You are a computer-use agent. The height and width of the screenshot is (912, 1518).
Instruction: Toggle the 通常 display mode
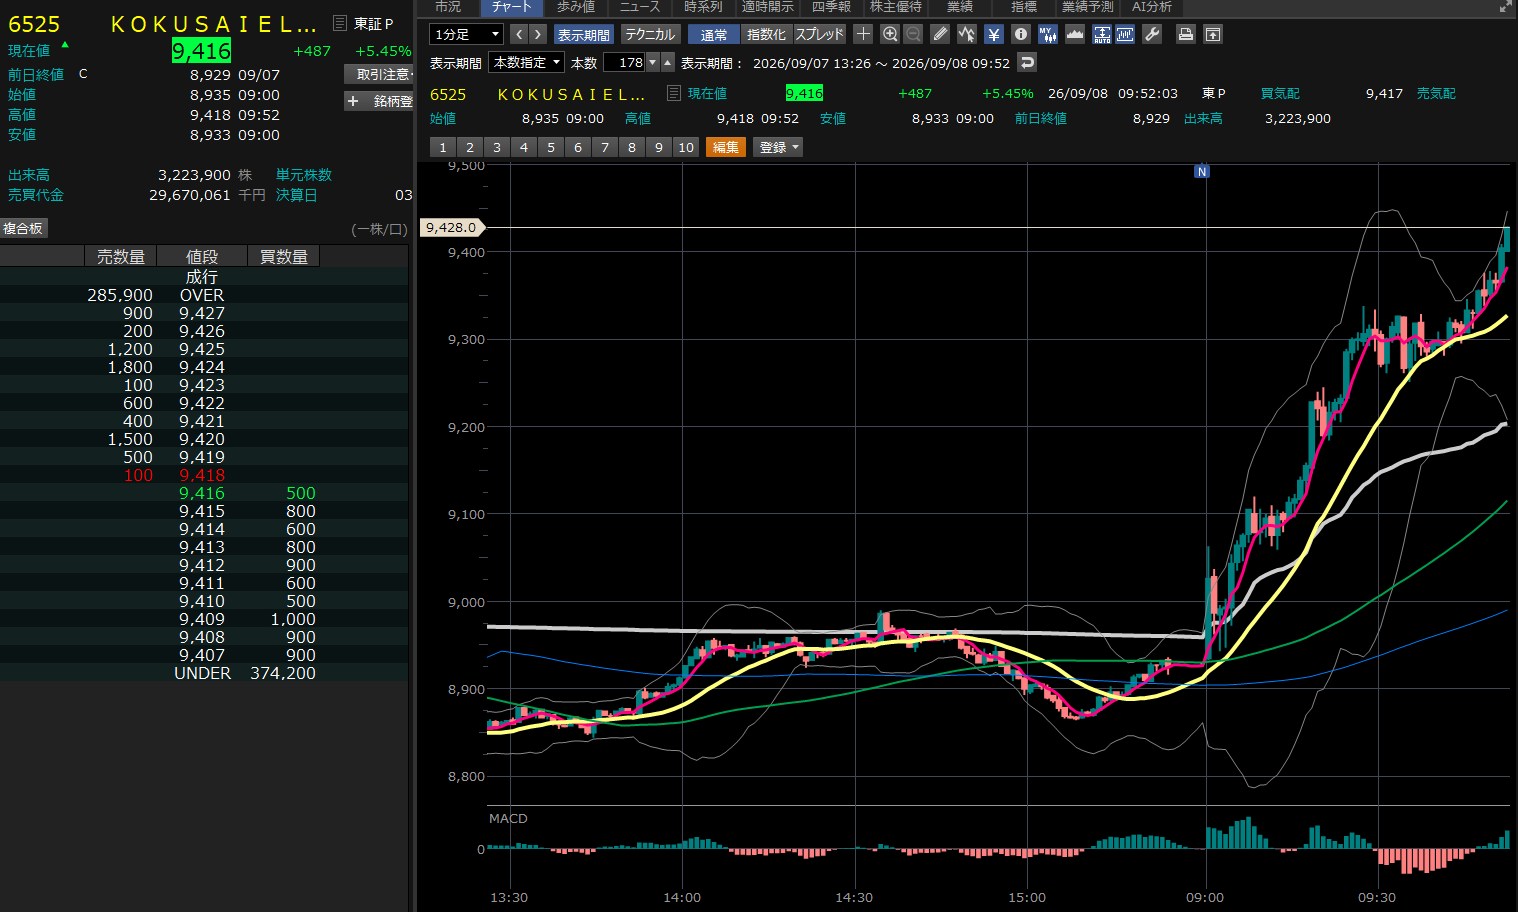point(714,34)
